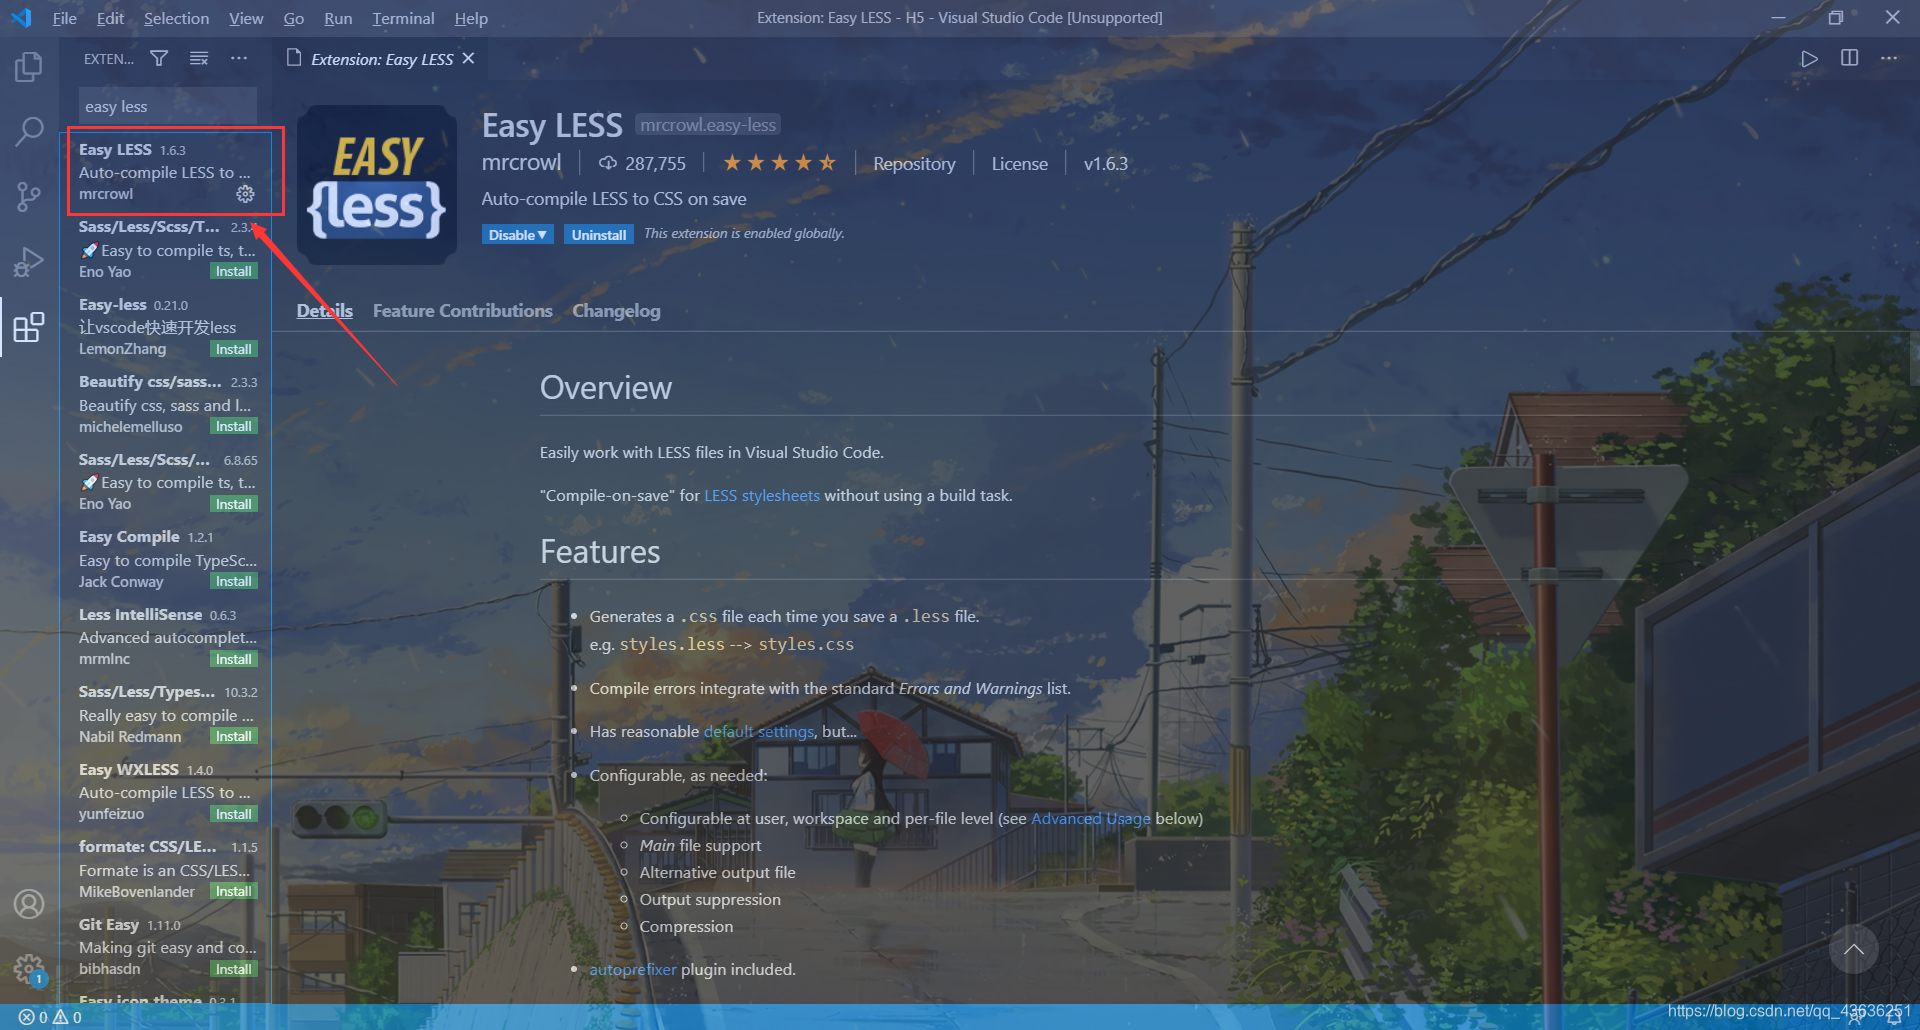Open editor more actions ellipsis

1888,59
